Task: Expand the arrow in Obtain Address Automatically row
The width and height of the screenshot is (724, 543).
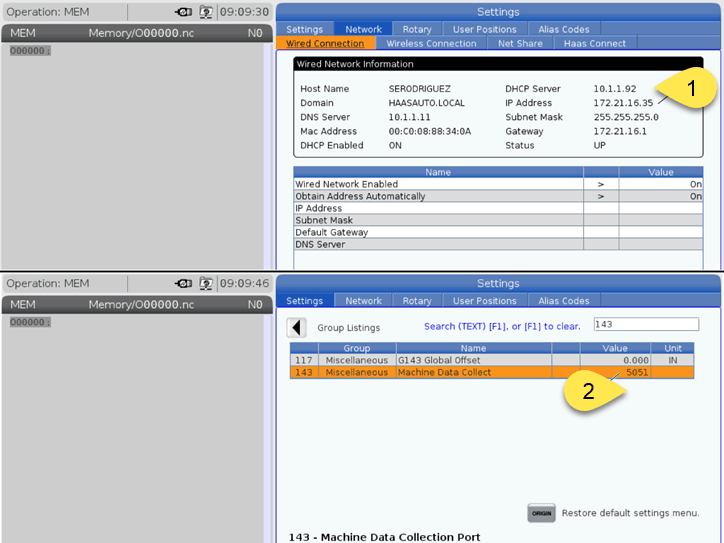Action: 600,196
